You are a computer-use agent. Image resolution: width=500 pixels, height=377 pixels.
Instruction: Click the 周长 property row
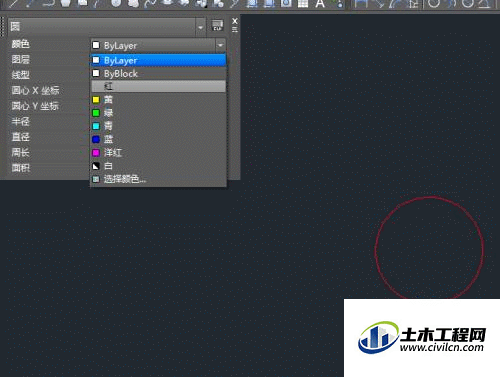pos(49,152)
